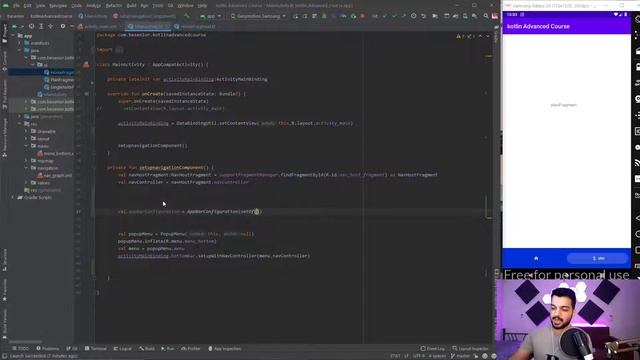Click the Expand All icon in Project panel
The height and width of the screenshot is (360, 640).
pyautogui.click(x=41, y=26)
